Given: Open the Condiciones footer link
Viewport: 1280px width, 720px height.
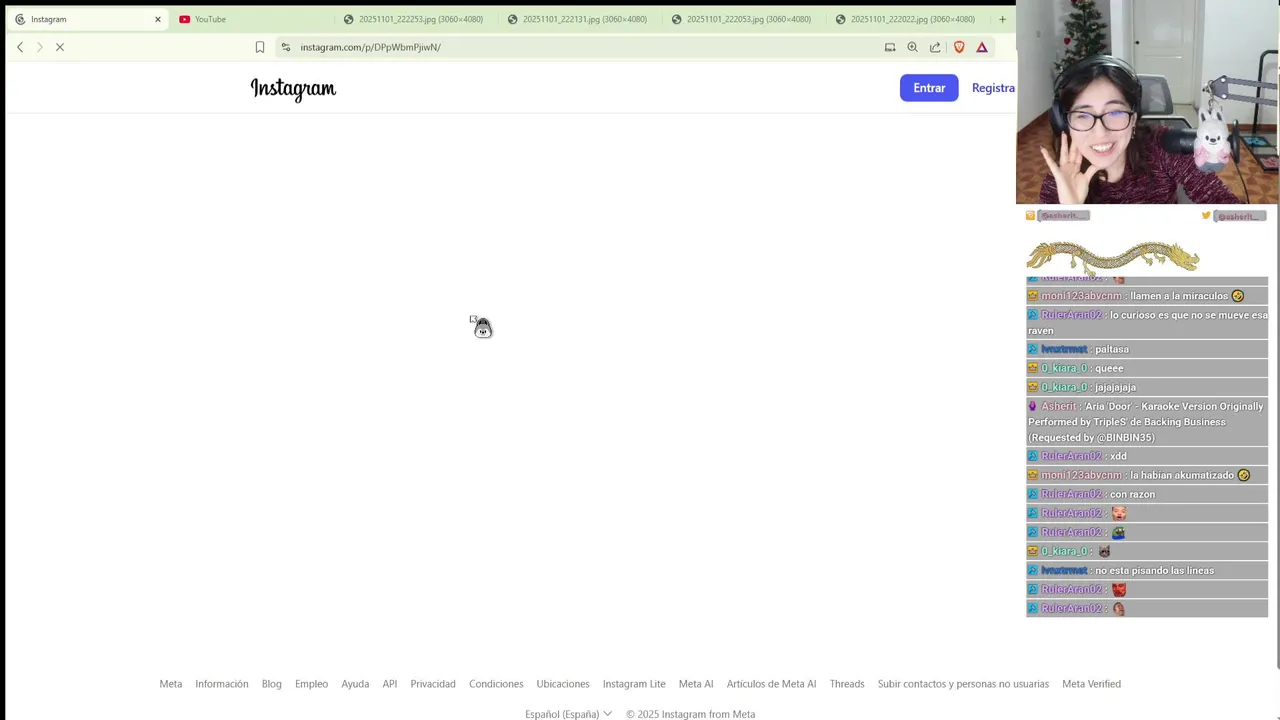Looking at the screenshot, I should coord(496,684).
